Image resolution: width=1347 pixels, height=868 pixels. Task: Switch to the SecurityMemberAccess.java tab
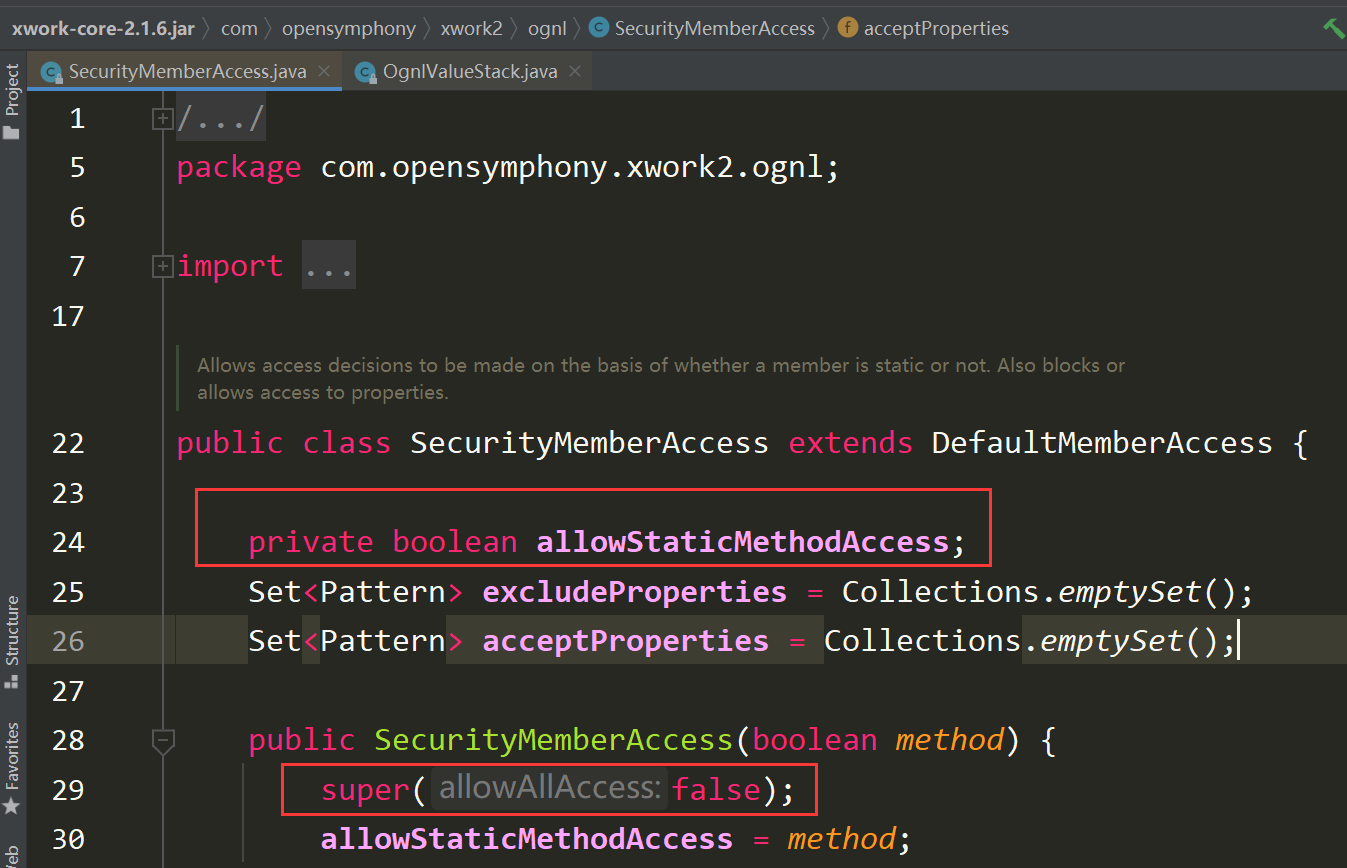(x=185, y=72)
